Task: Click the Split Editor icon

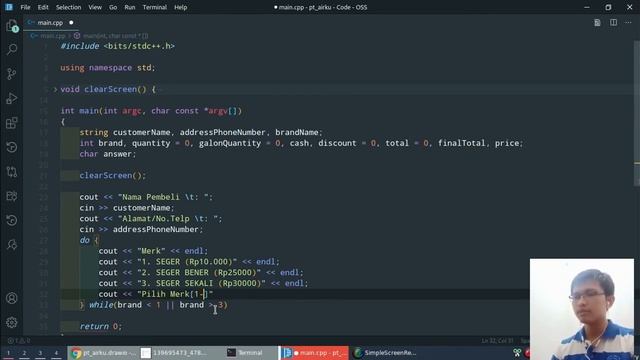Action: [613, 23]
